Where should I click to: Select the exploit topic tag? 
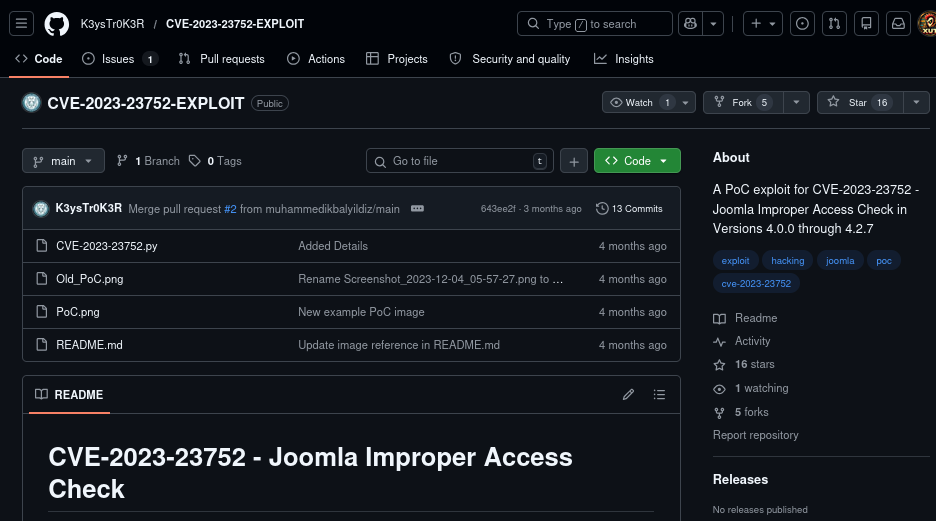point(735,261)
